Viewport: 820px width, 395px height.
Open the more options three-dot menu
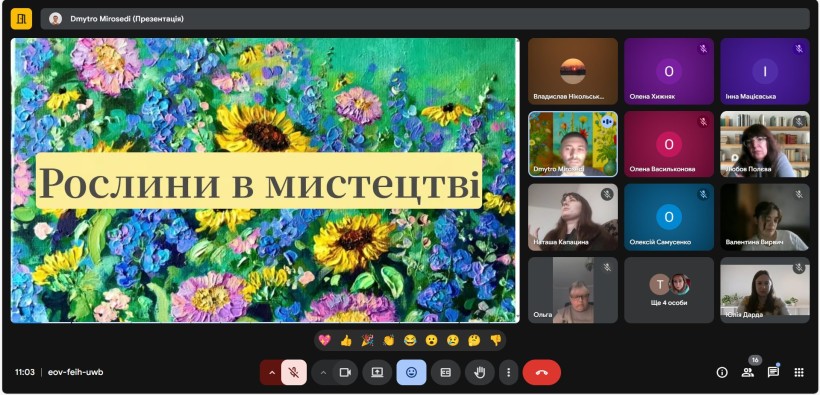[508, 373]
